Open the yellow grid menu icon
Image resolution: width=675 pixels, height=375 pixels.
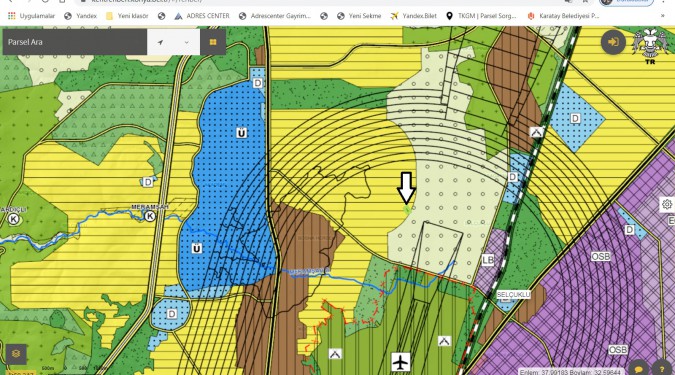coord(213,42)
